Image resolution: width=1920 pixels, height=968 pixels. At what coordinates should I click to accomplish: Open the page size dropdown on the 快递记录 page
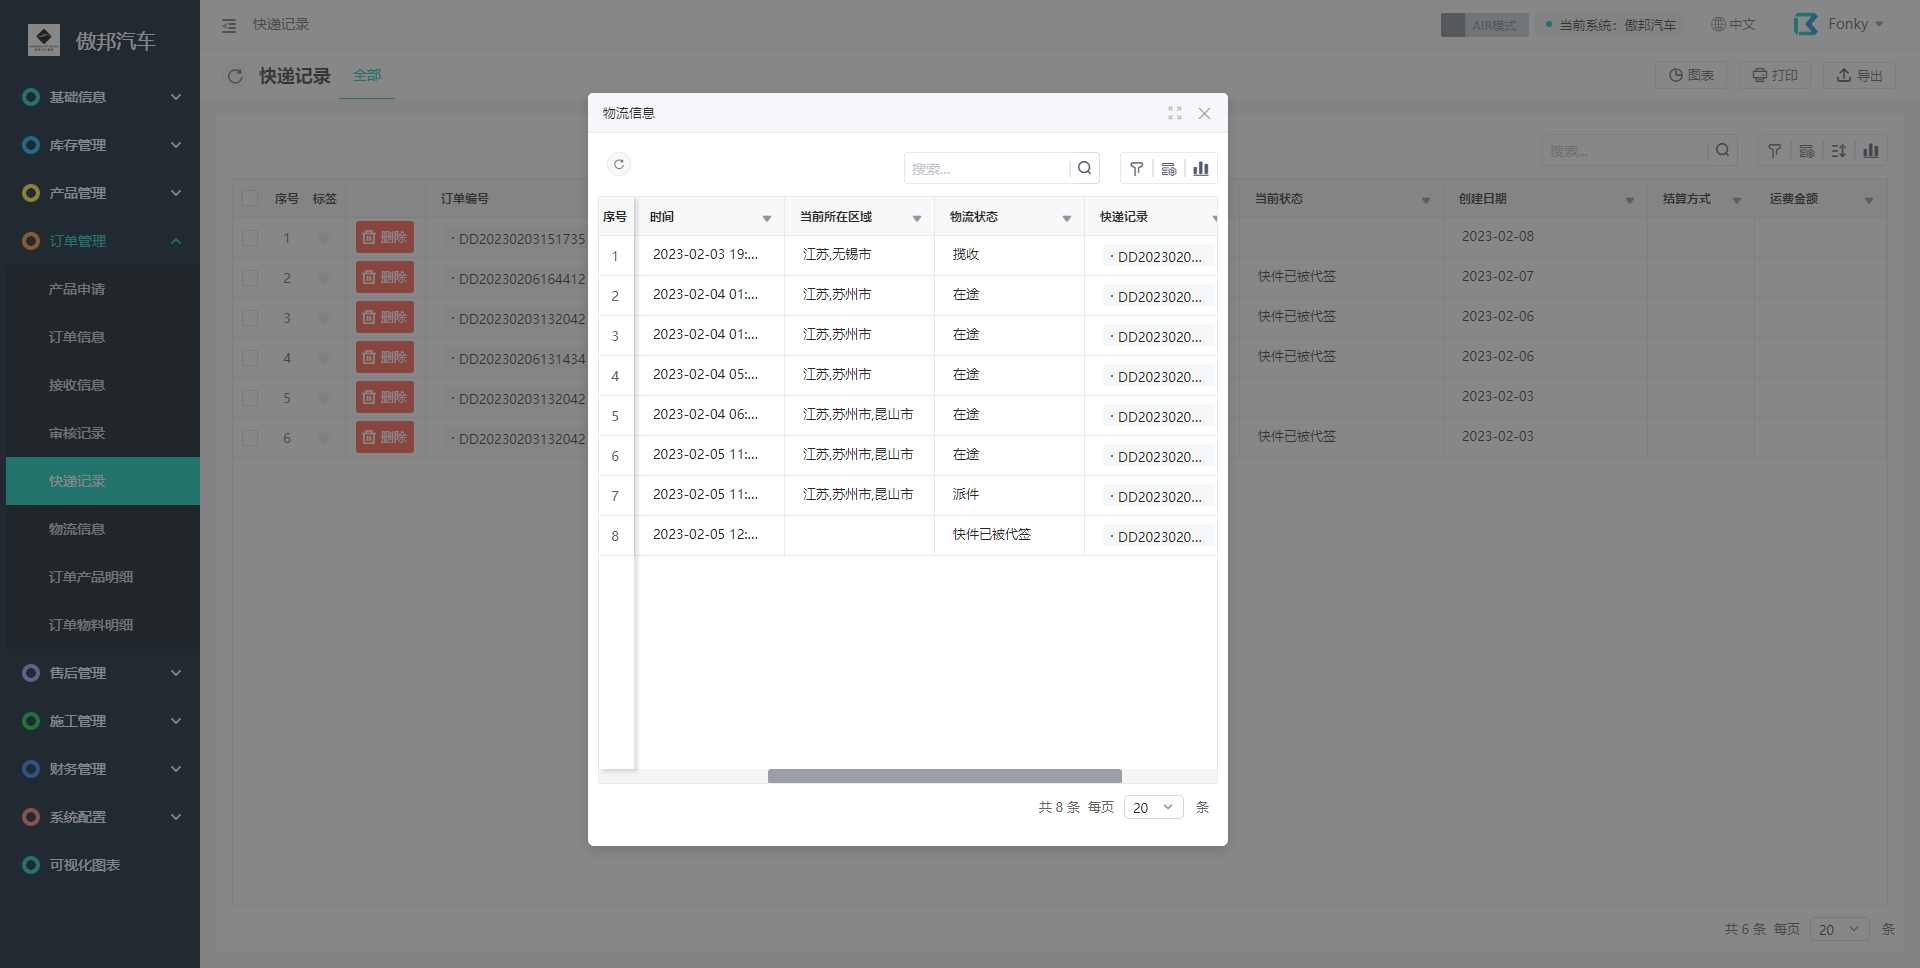coord(1839,929)
